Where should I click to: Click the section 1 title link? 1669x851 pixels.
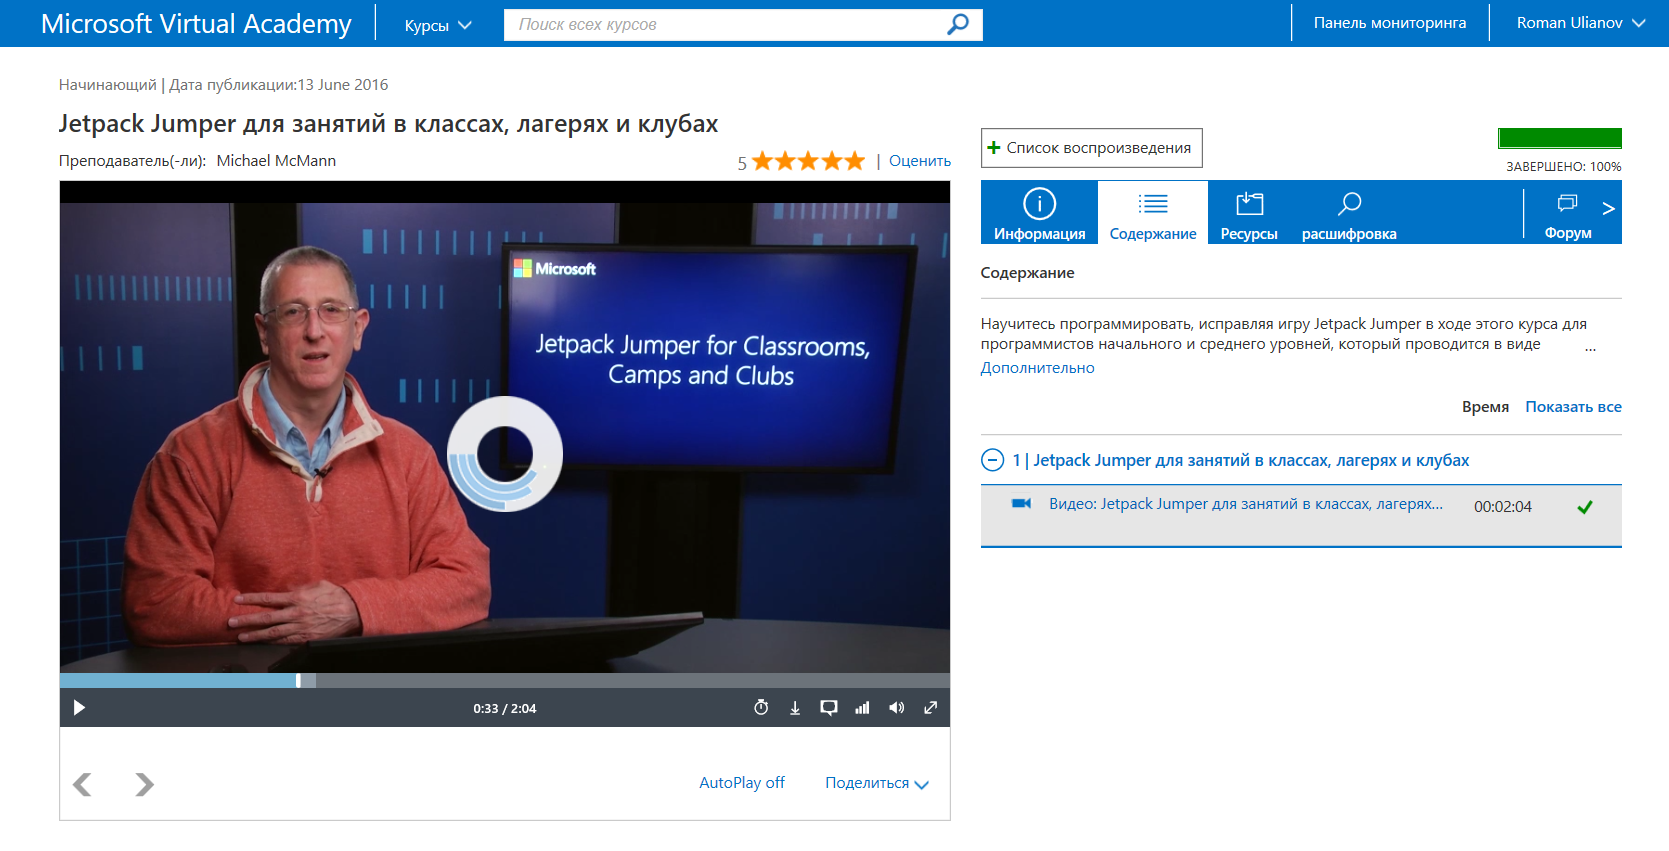coord(1241,461)
